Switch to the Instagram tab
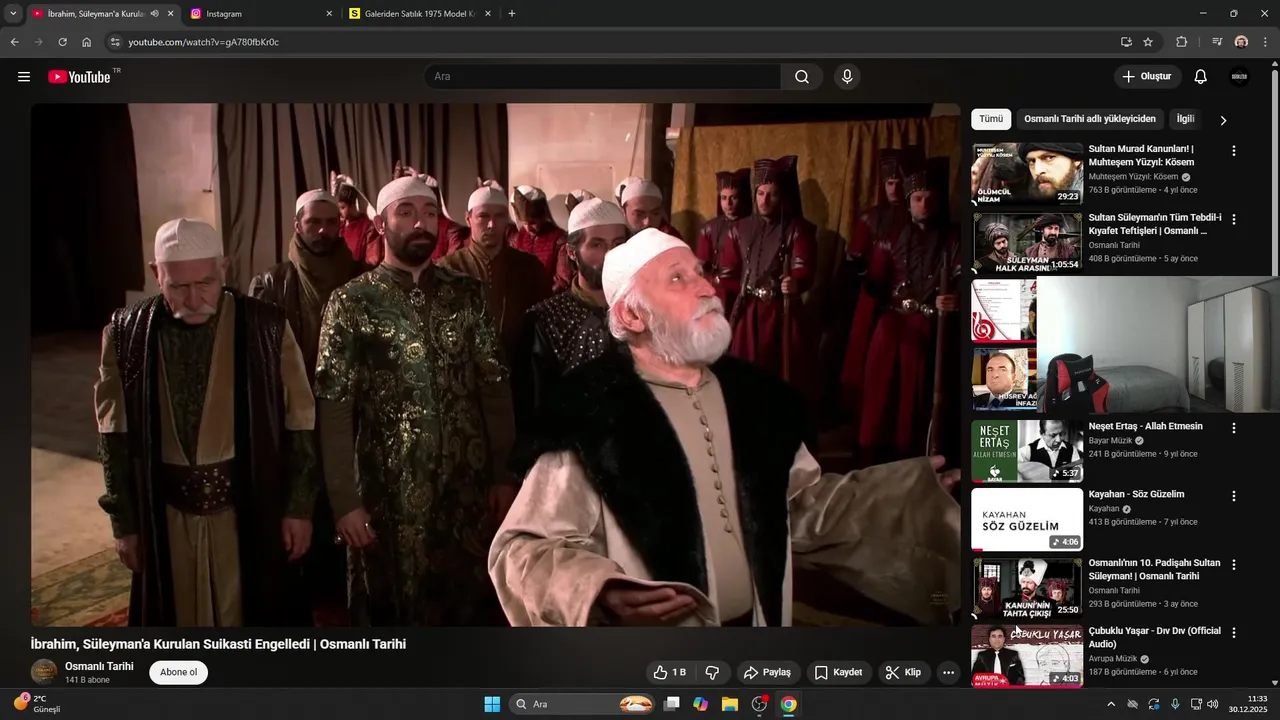 click(262, 14)
